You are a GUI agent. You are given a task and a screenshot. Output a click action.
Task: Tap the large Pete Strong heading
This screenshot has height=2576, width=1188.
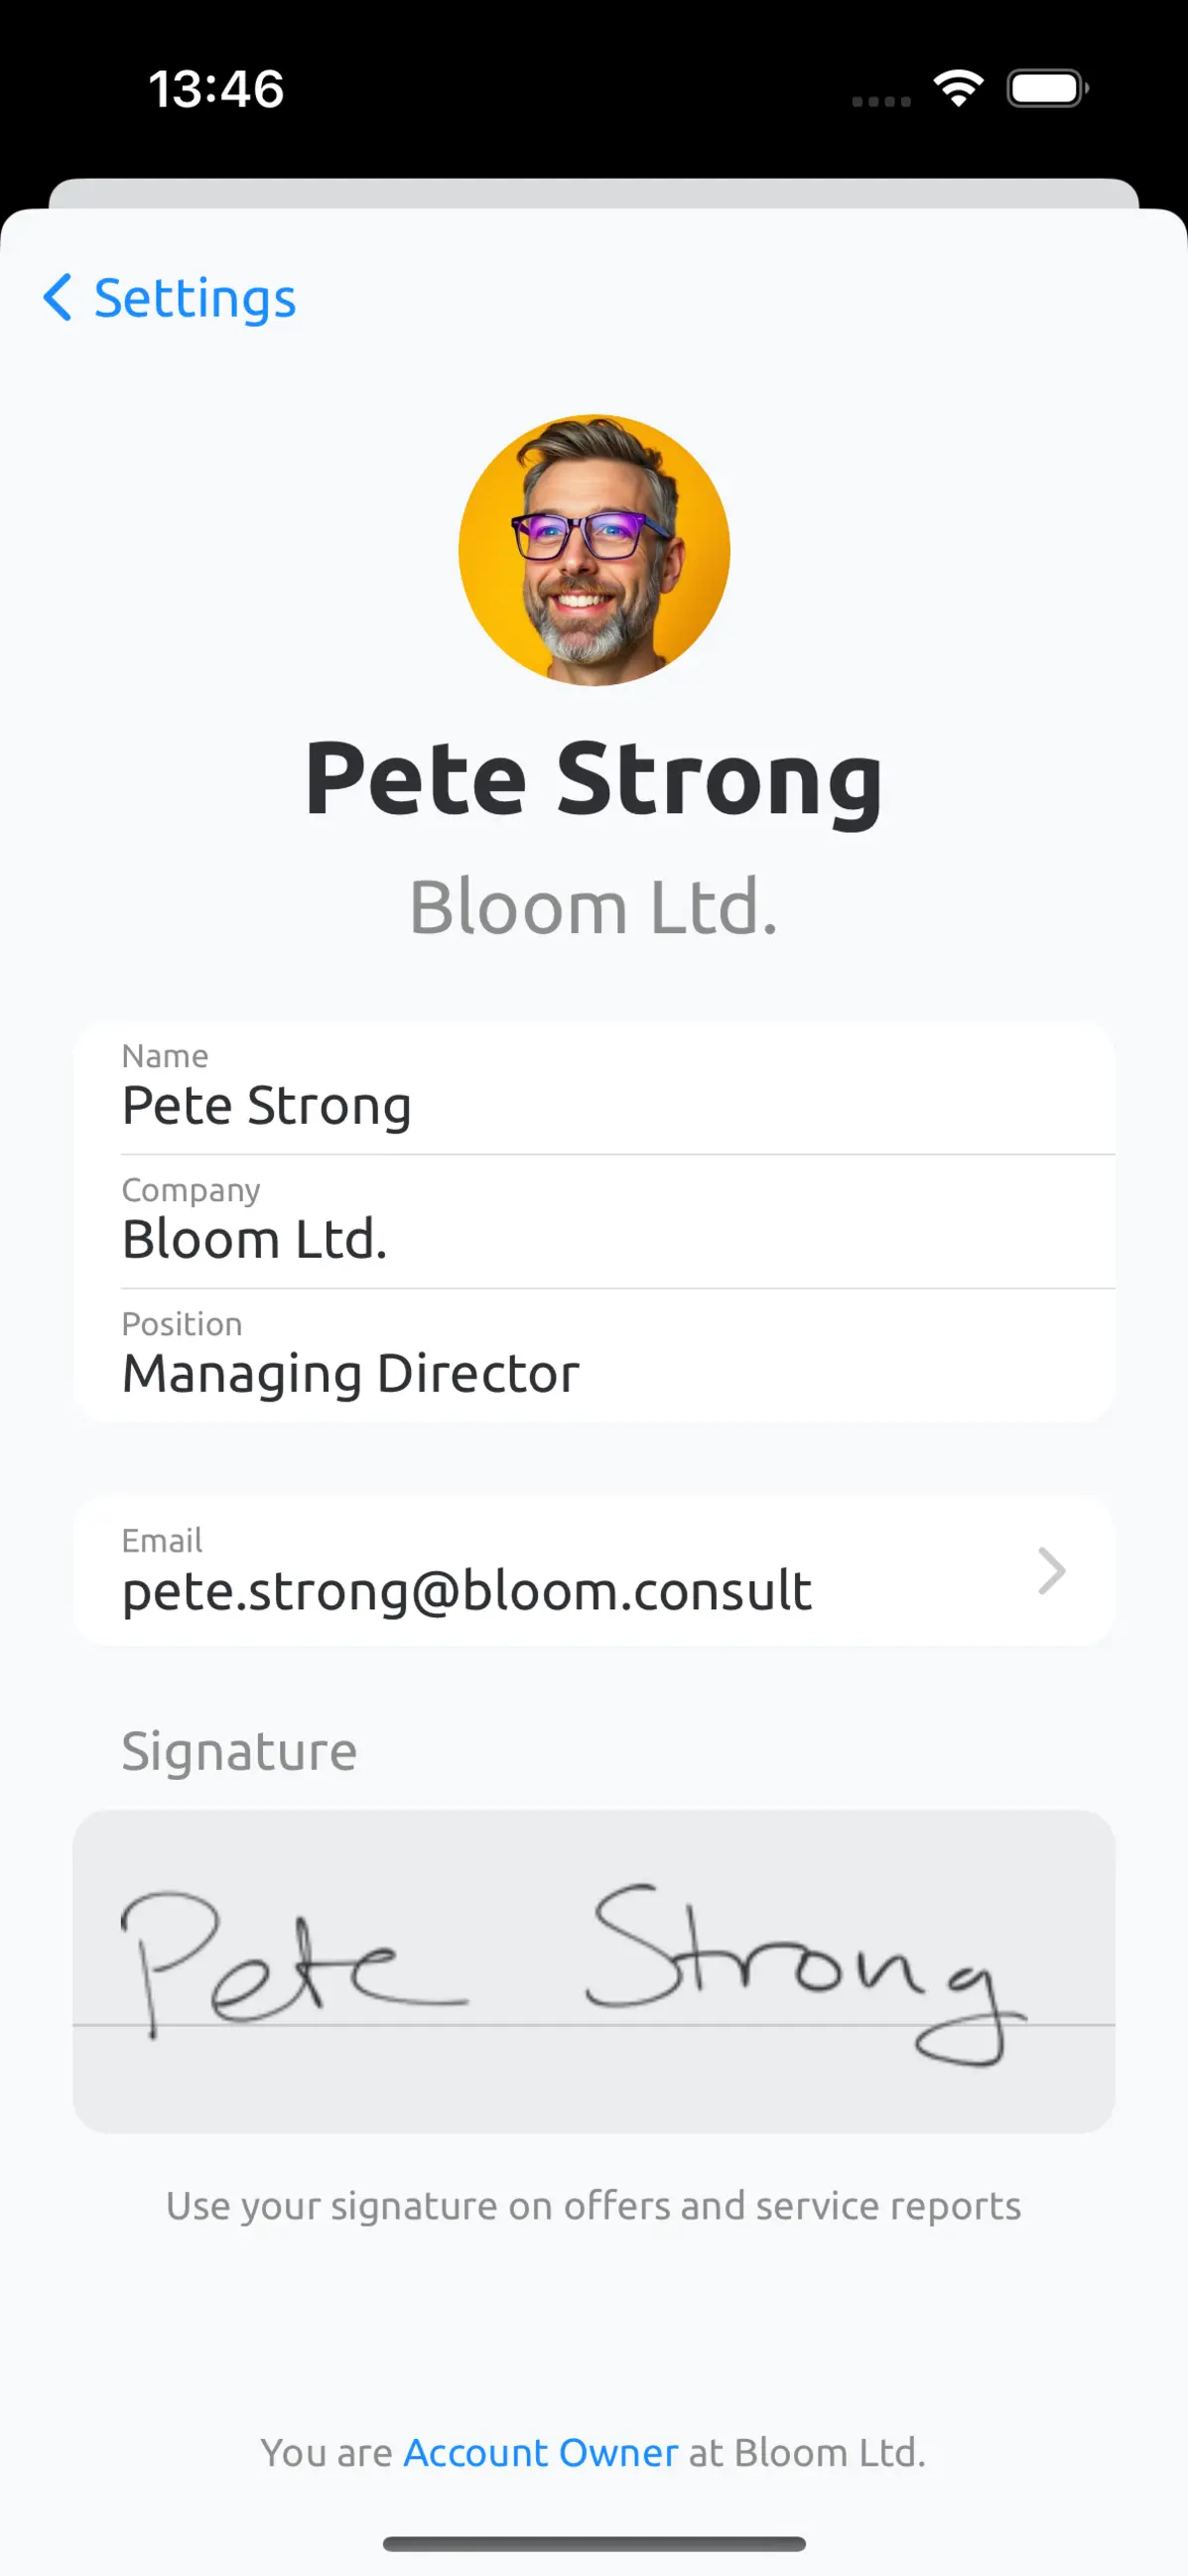tap(594, 780)
